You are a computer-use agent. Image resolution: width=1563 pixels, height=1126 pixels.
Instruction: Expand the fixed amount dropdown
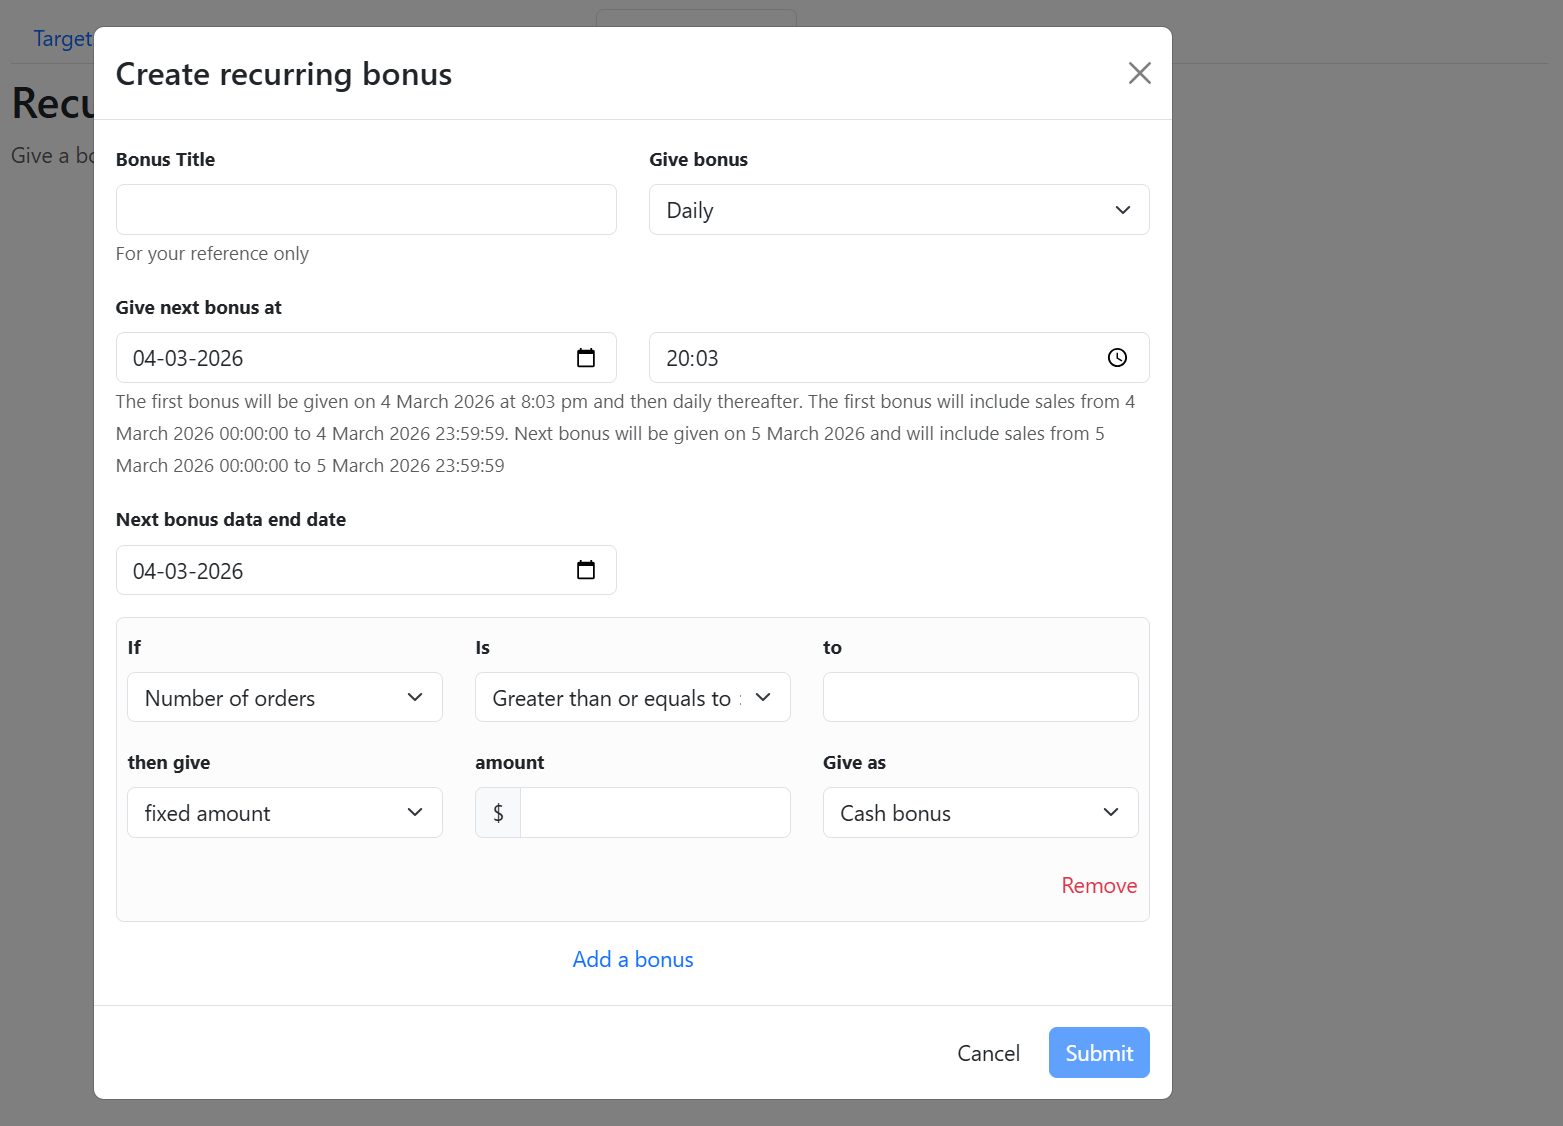pyautogui.click(x=284, y=813)
